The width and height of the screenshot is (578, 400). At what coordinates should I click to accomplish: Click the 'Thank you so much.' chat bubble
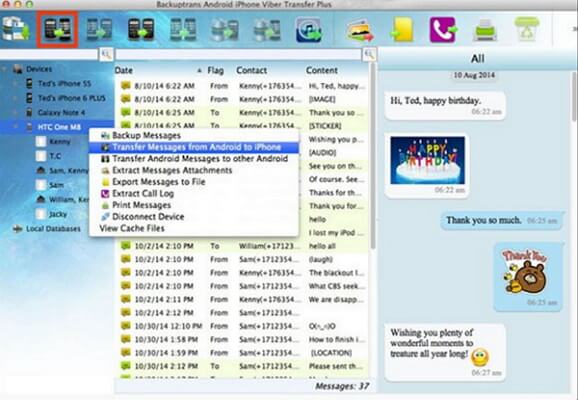pyautogui.click(x=502, y=220)
